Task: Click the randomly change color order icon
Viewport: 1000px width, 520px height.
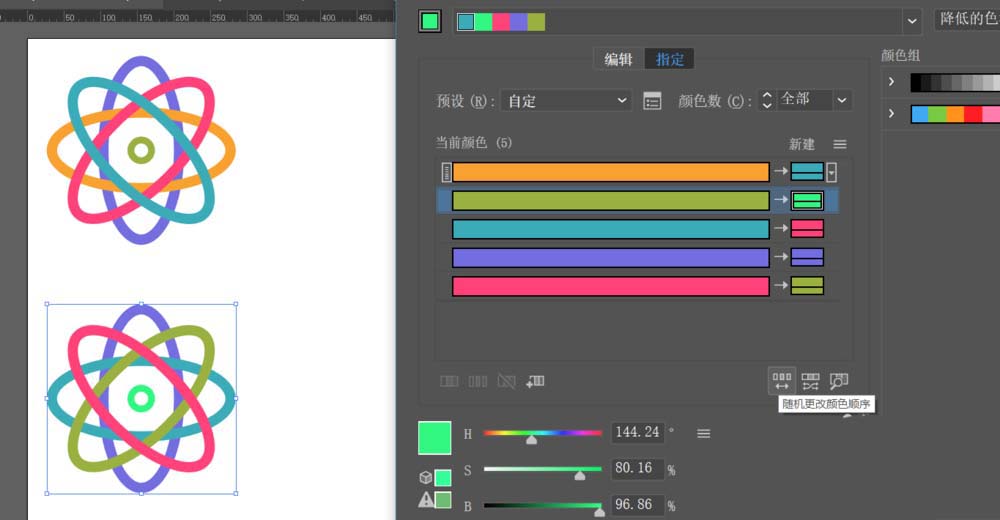Action: [x=782, y=381]
